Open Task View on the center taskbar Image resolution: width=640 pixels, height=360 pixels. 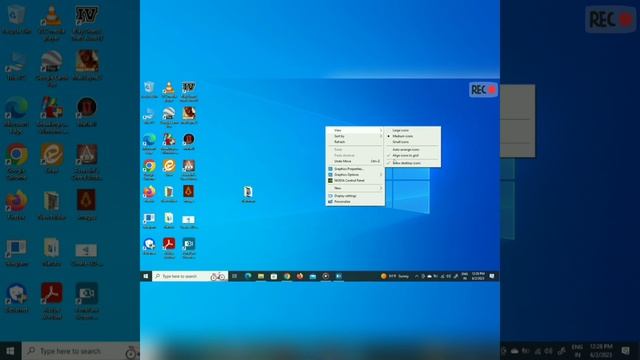[235, 276]
